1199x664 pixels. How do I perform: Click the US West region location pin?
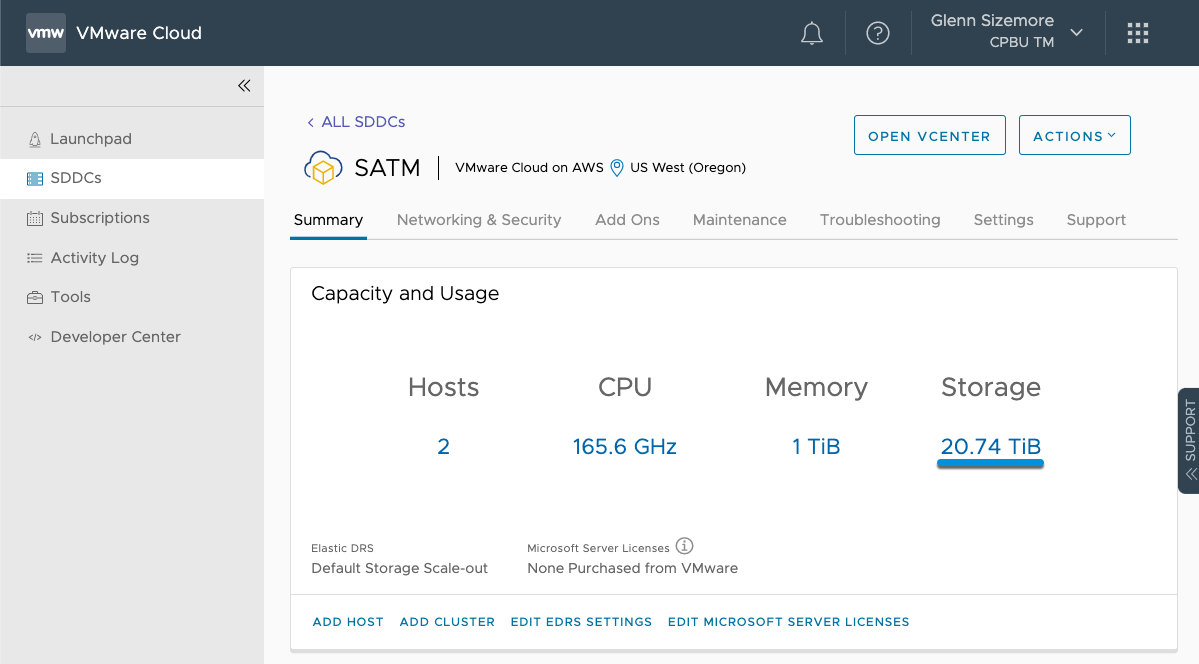click(x=617, y=168)
